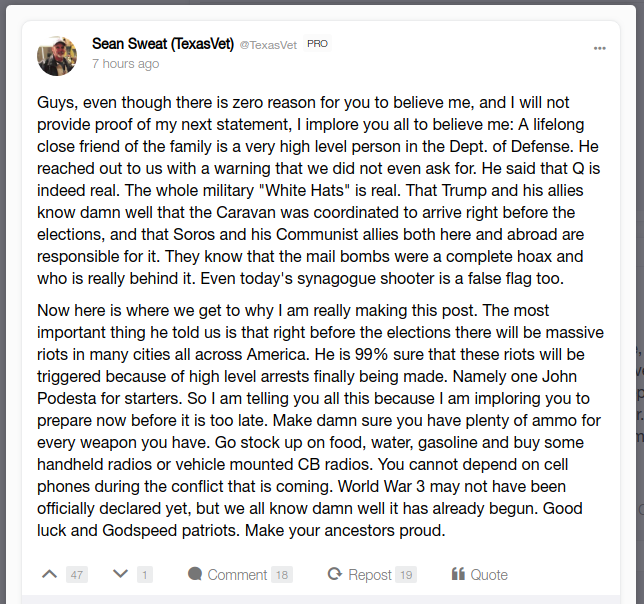
Task: View the comment count of 18
Action: [x=282, y=574]
